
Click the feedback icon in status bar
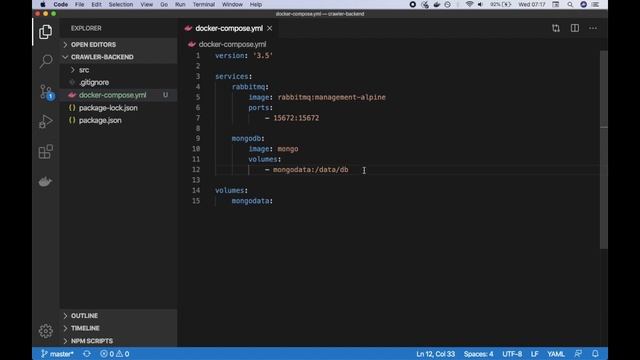pyautogui.click(x=578, y=354)
